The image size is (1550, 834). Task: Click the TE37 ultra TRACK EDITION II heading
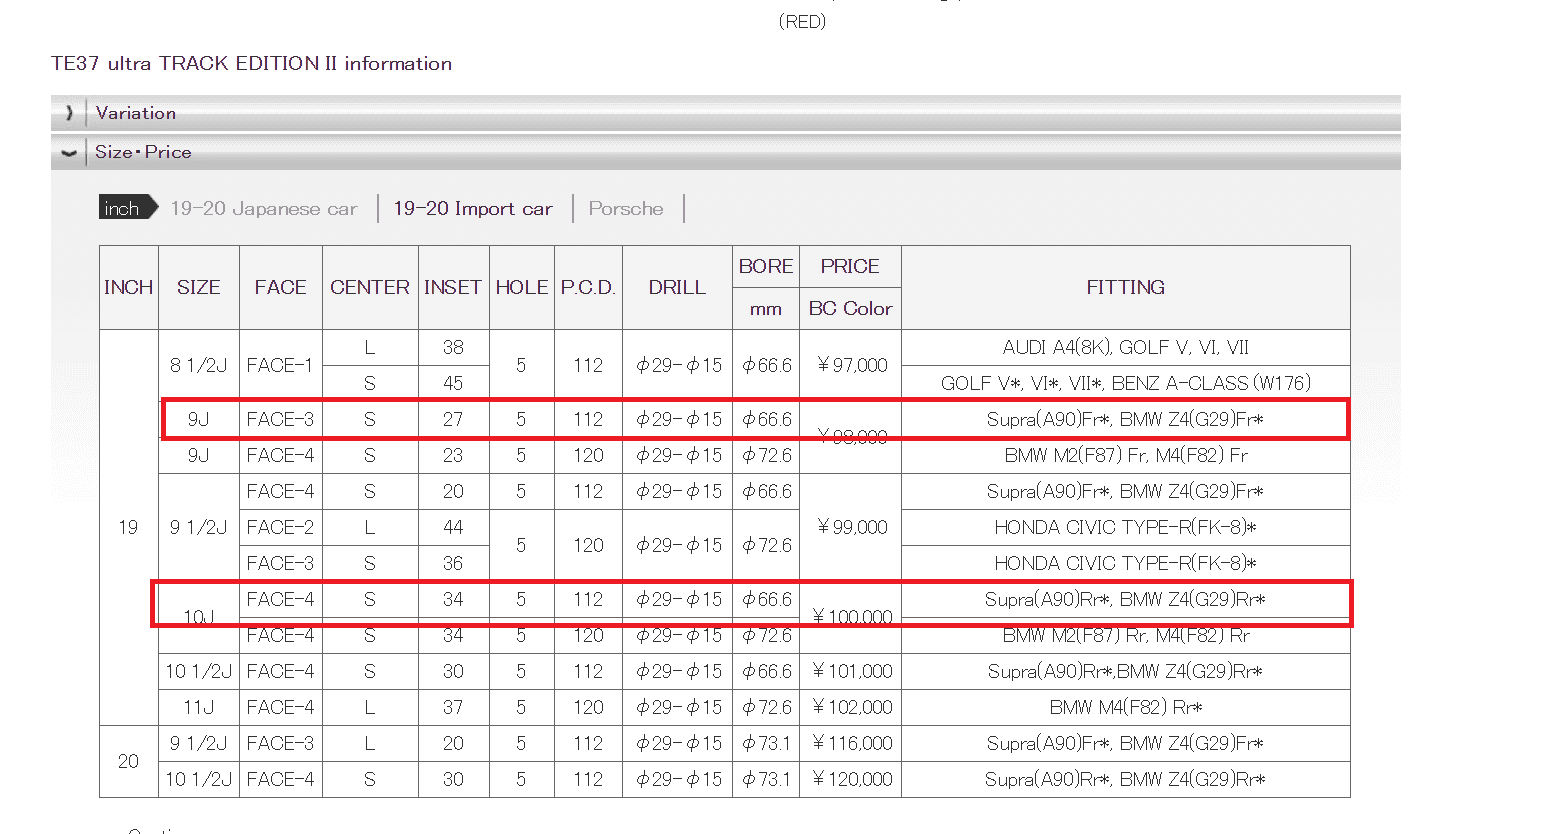[x=251, y=63]
